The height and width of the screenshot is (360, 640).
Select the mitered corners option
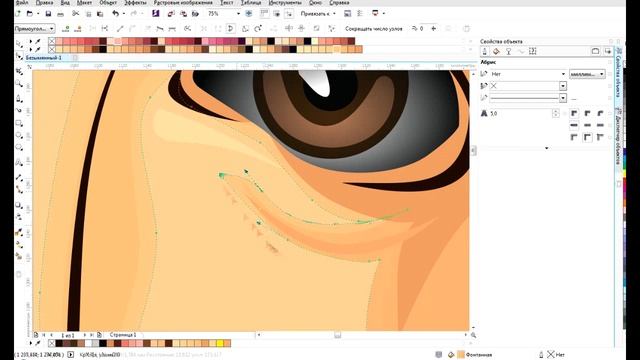(574, 113)
